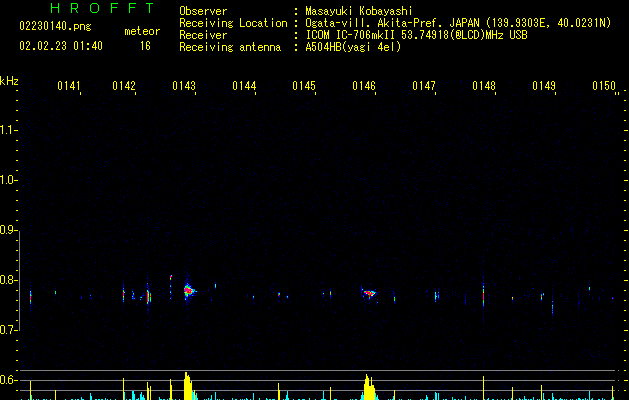The height and width of the screenshot is (400, 629).
Task: Click the gray frequency range bar beside 0.8
Action: pyautogui.click(x=19, y=281)
